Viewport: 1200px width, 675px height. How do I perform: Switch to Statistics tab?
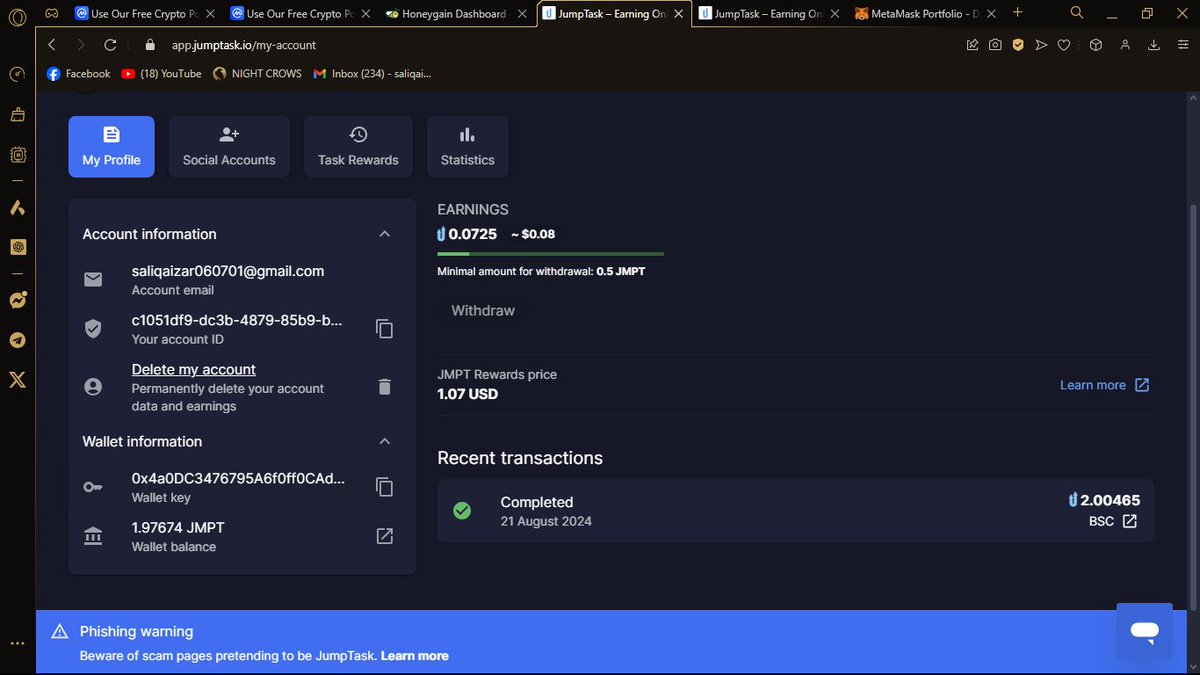point(467,147)
